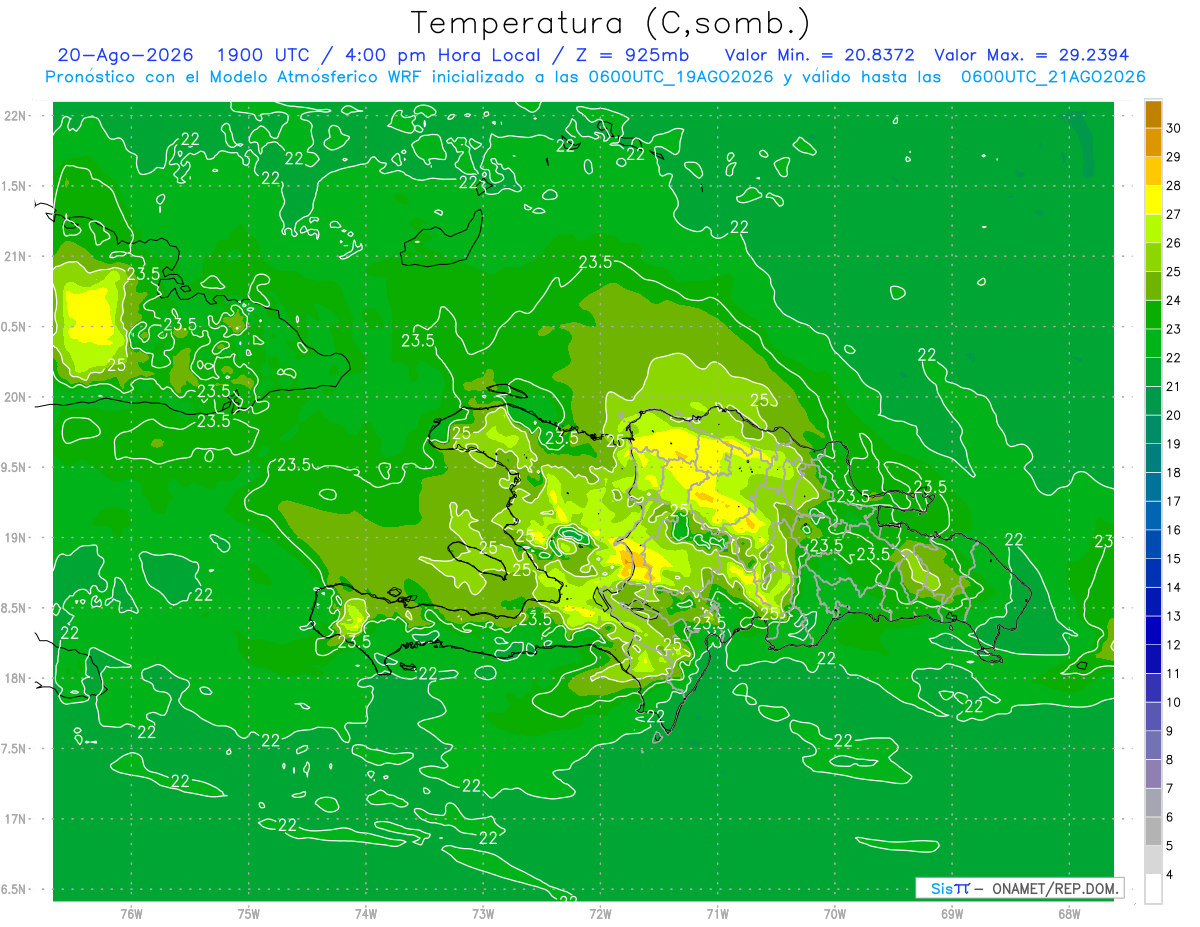Click the 21N latitude axis label
The width and height of the screenshot is (1200, 927).
(x=16, y=256)
